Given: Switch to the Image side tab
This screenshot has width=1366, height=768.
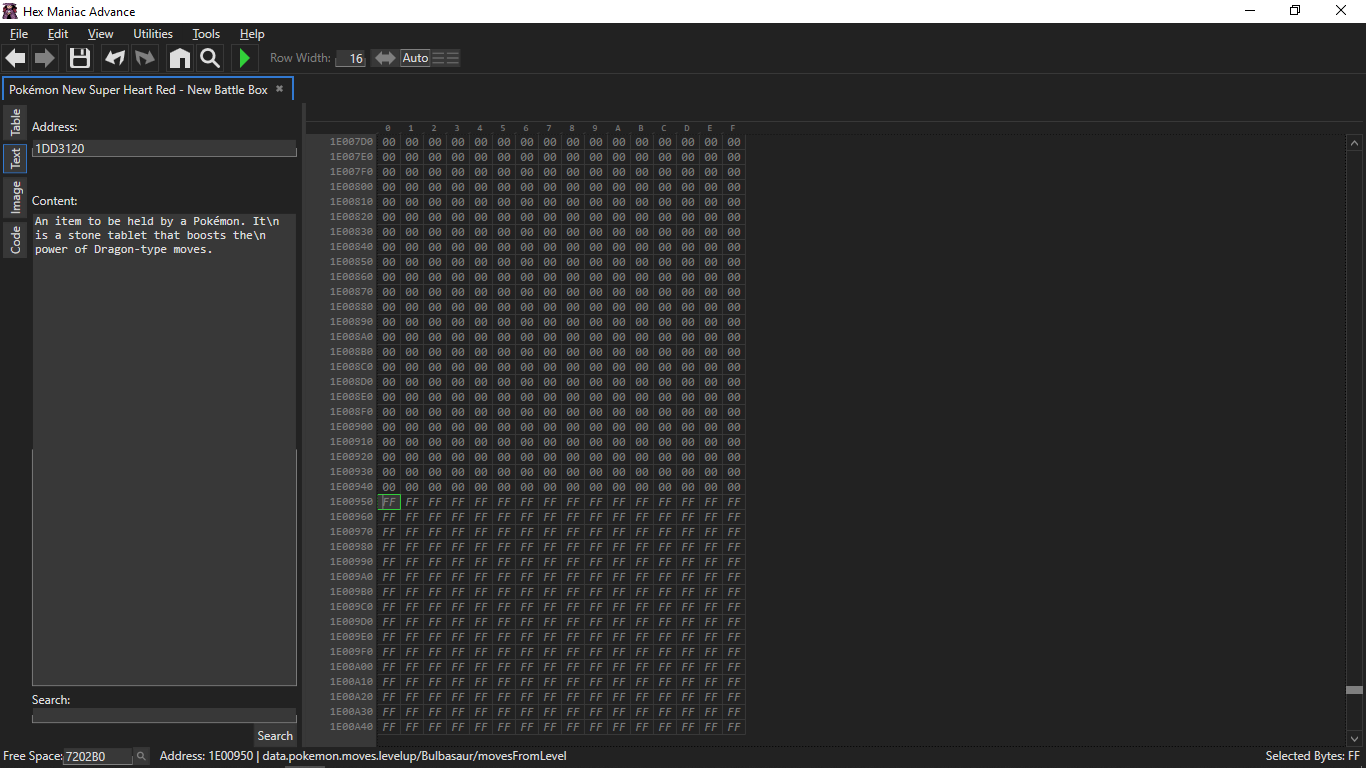Looking at the screenshot, I should (15, 198).
